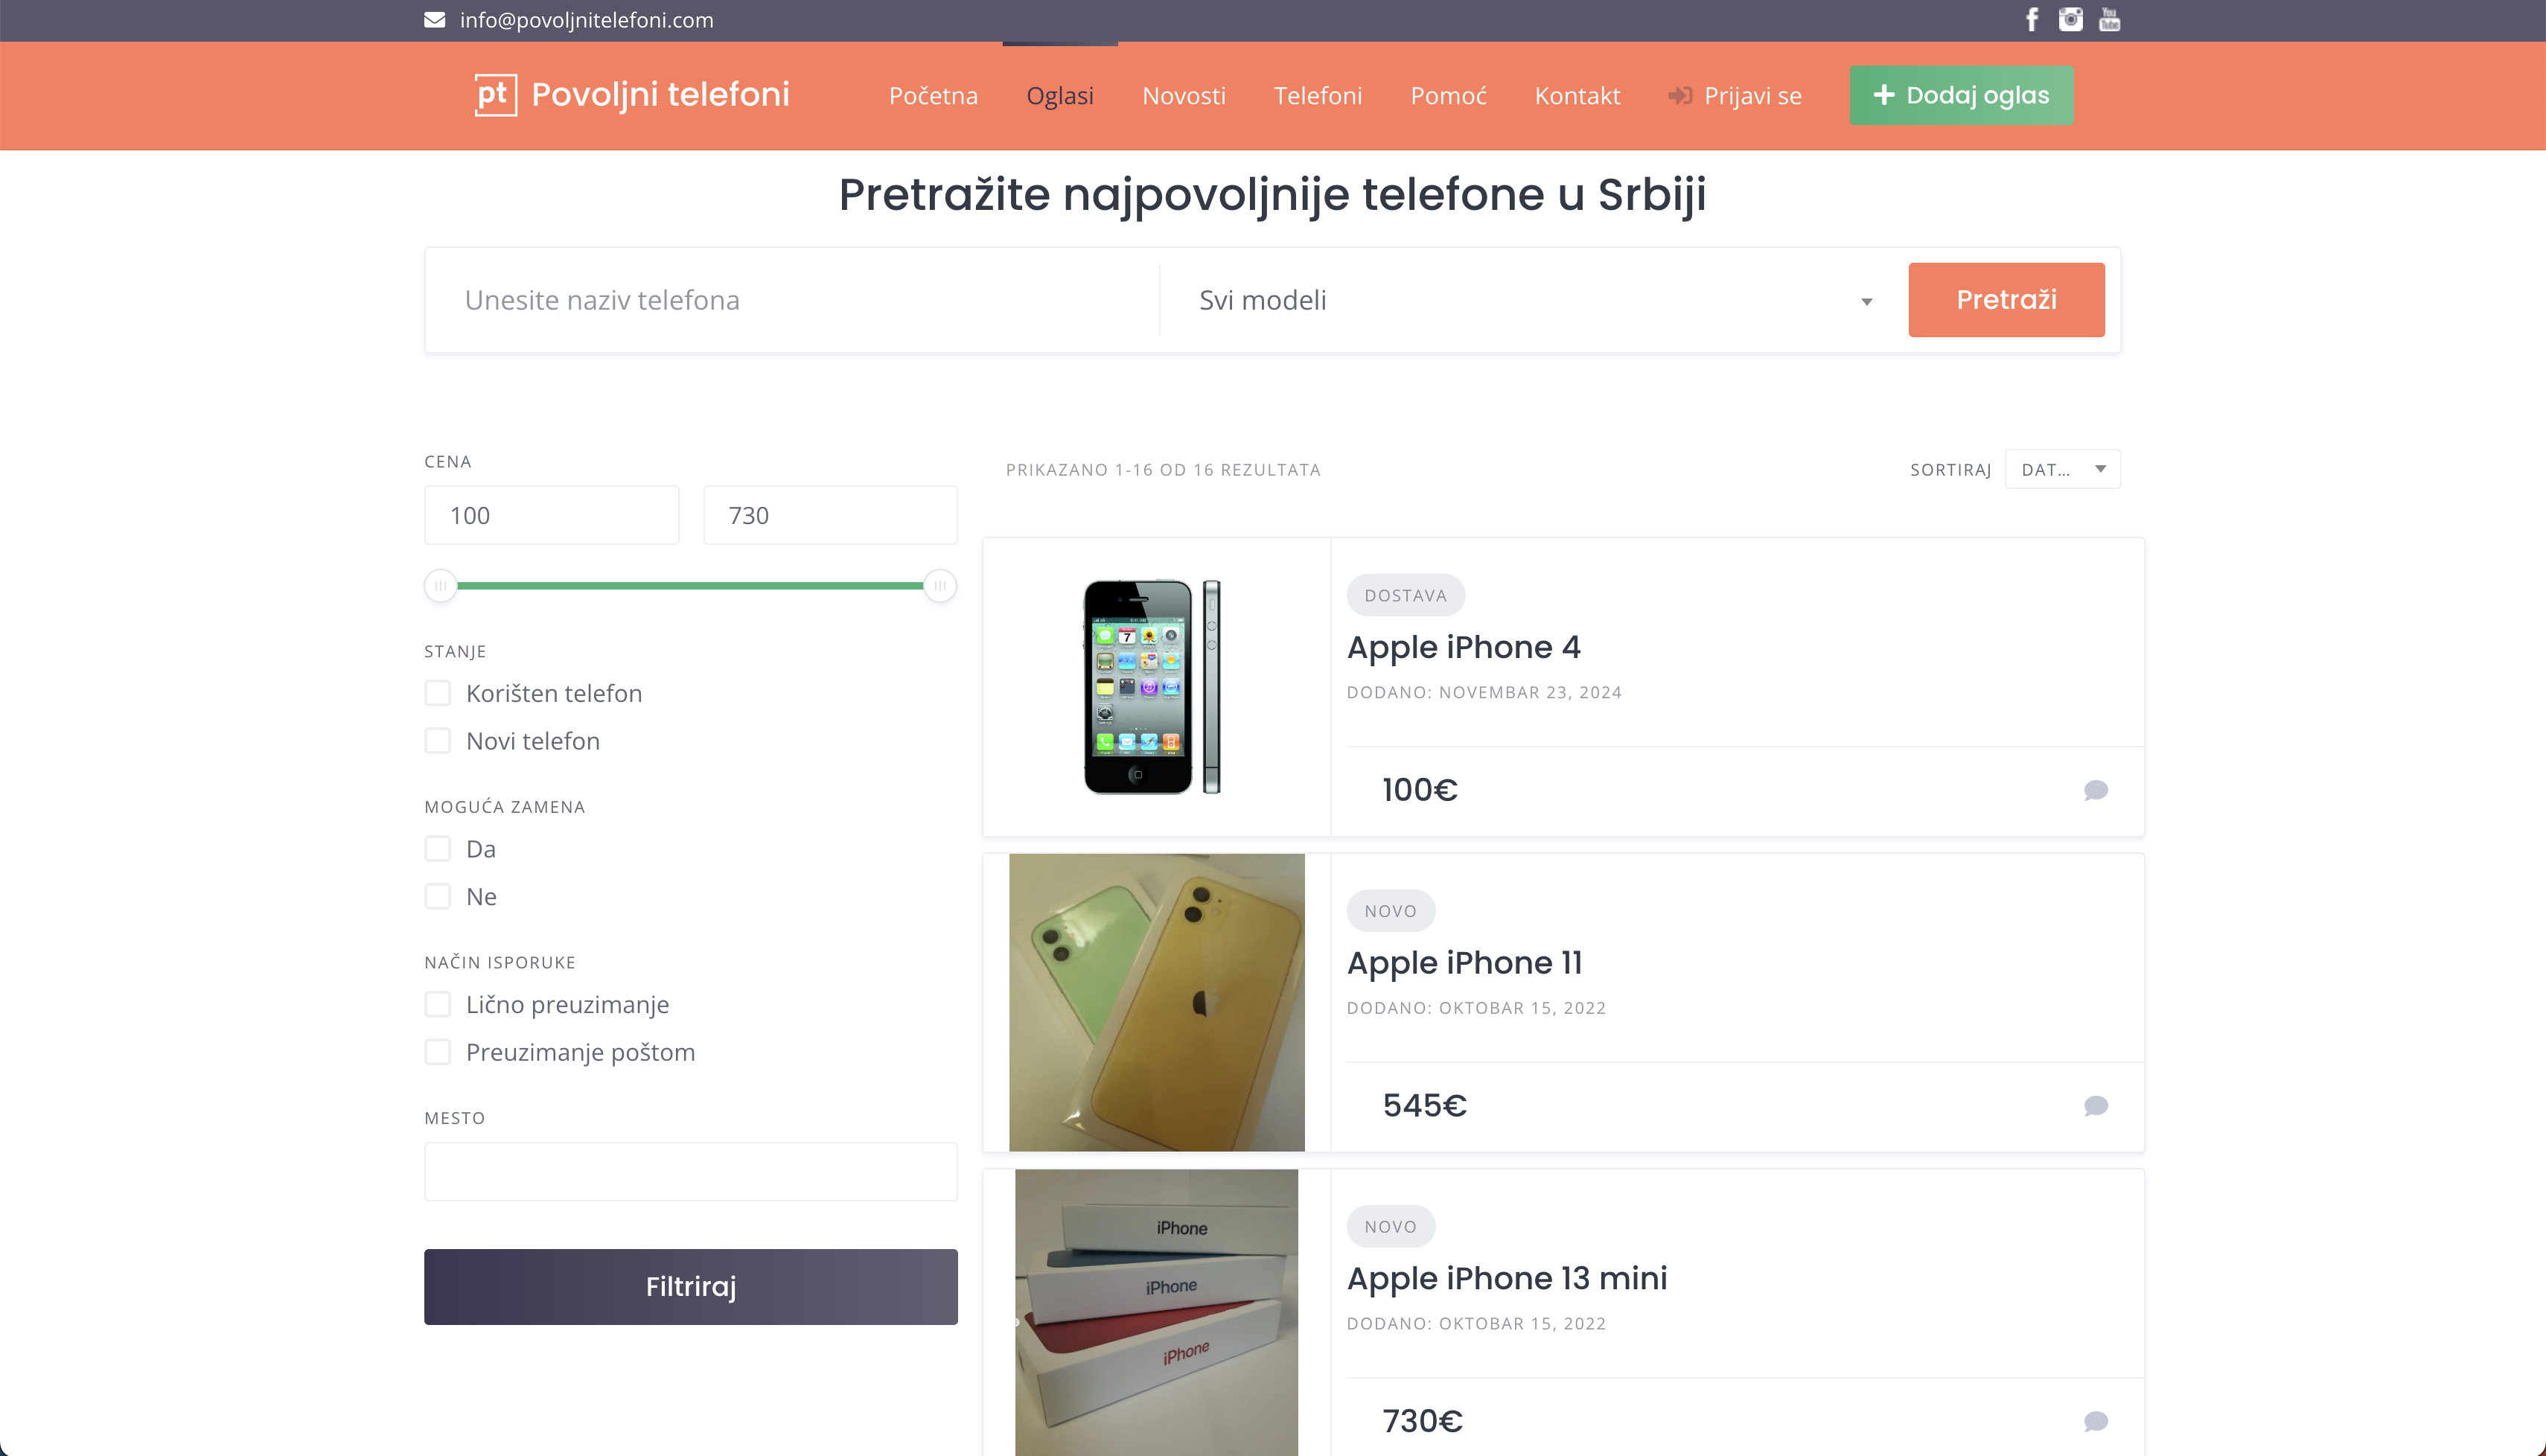The width and height of the screenshot is (2546, 1456).
Task: Tick the Lično preuzimanje checkbox
Action: (x=438, y=1004)
